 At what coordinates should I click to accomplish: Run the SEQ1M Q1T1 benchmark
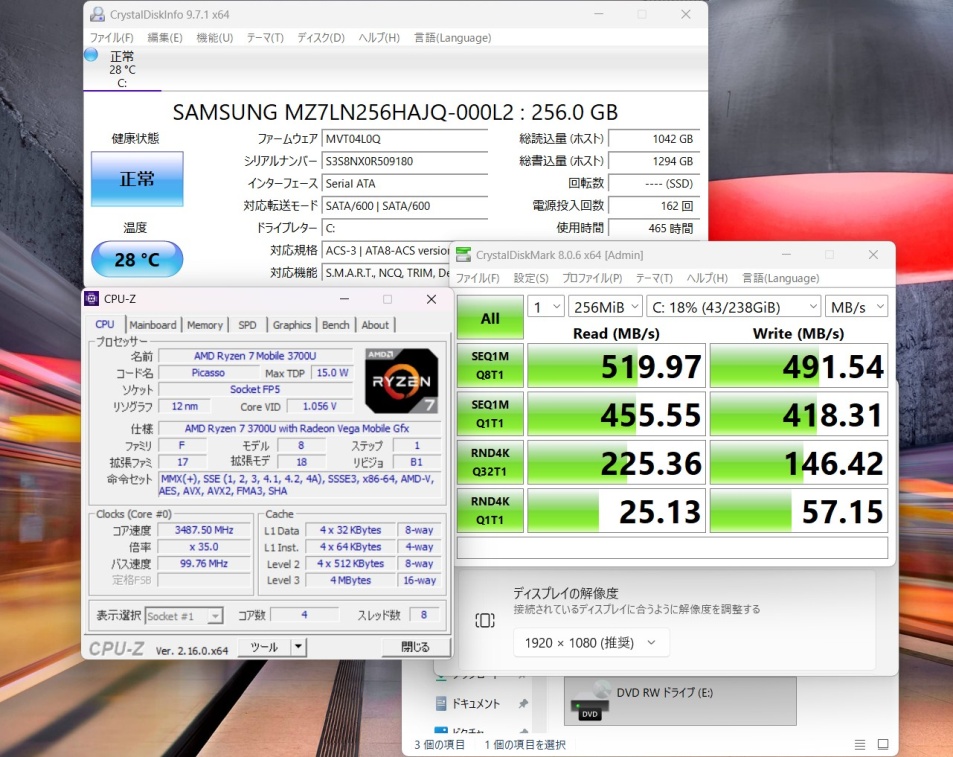coord(490,414)
